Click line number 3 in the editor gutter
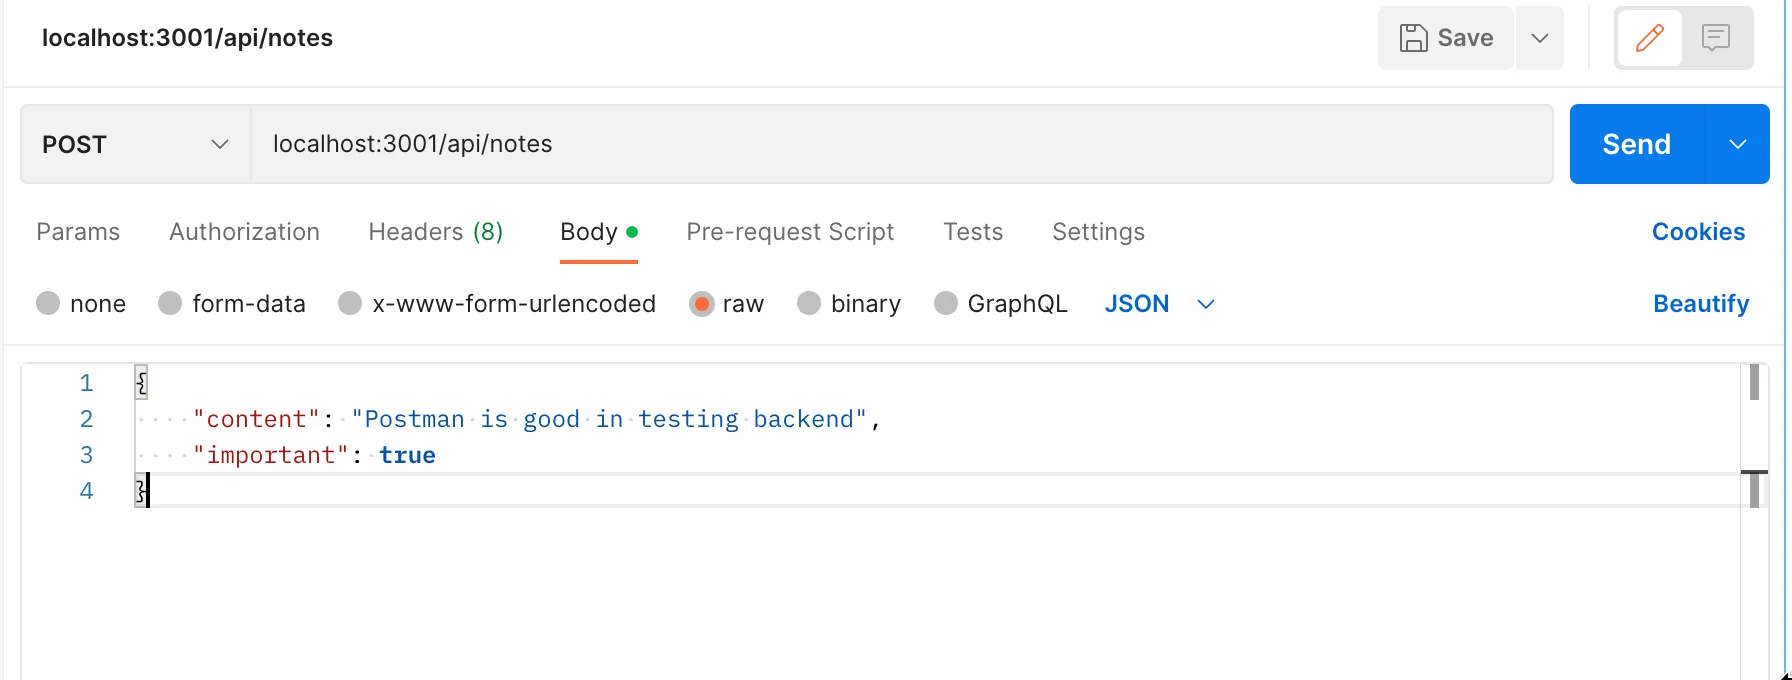The image size is (1792, 680). pyautogui.click(x=87, y=455)
